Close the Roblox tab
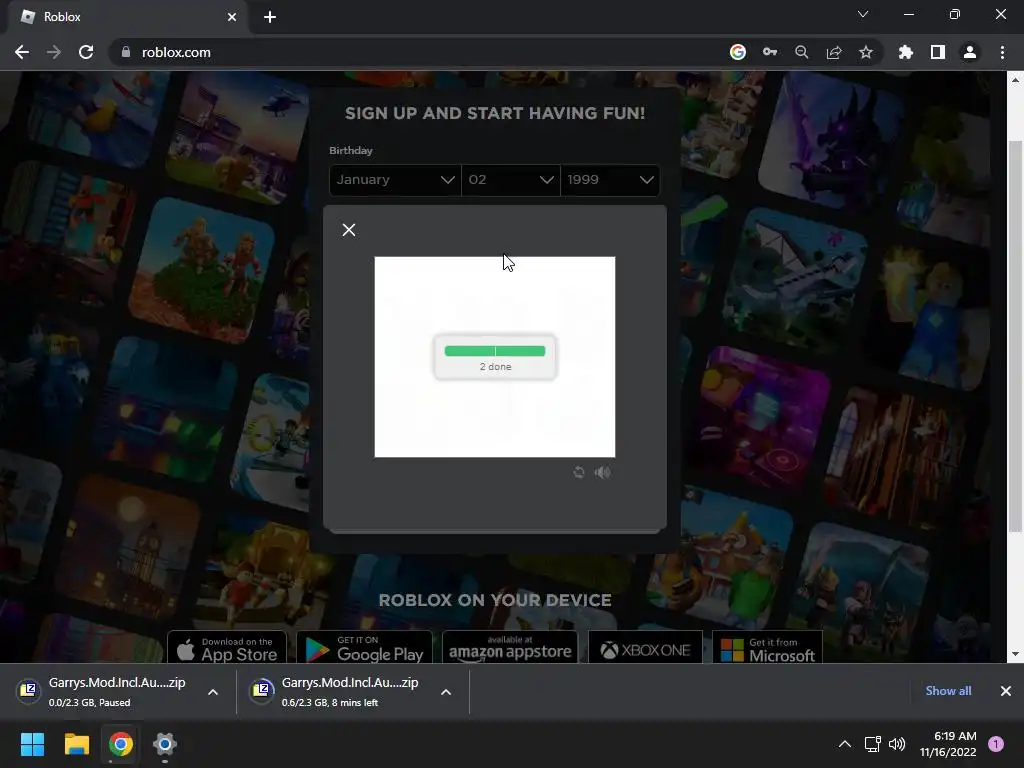This screenshot has height=768, width=1024. coord(232,17)
